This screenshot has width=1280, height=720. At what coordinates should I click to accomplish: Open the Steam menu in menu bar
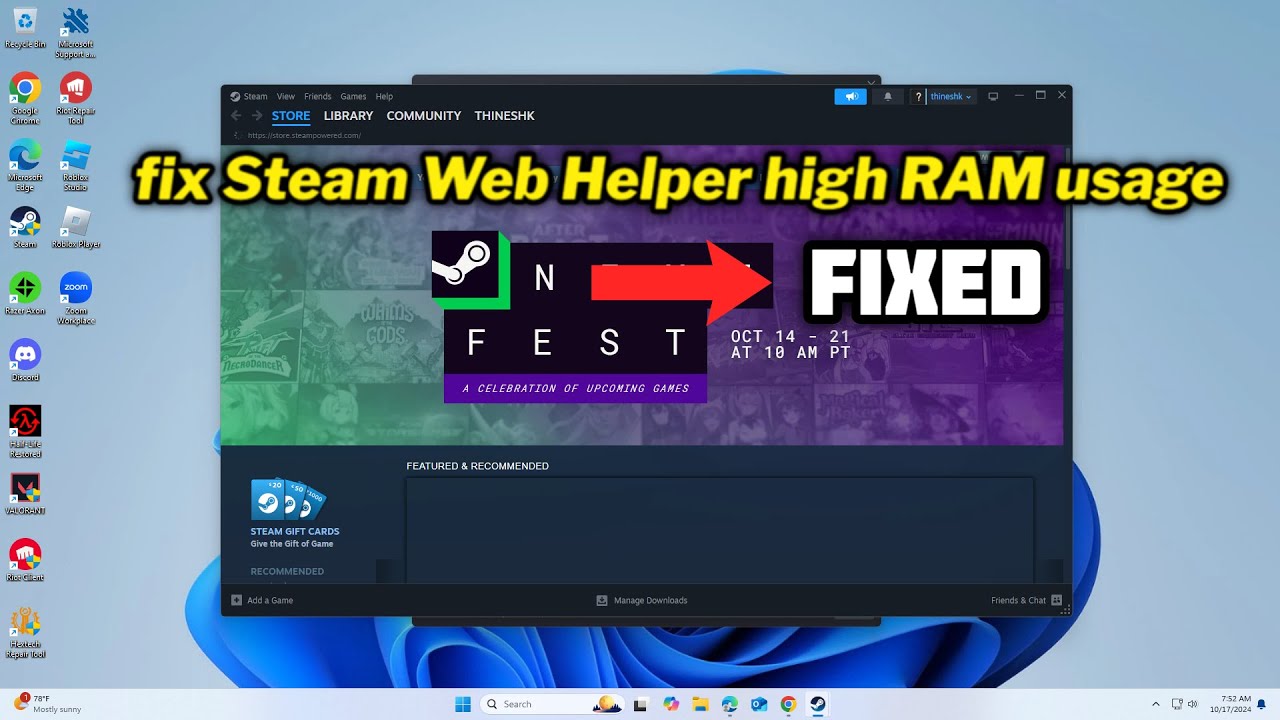point(249,97)
